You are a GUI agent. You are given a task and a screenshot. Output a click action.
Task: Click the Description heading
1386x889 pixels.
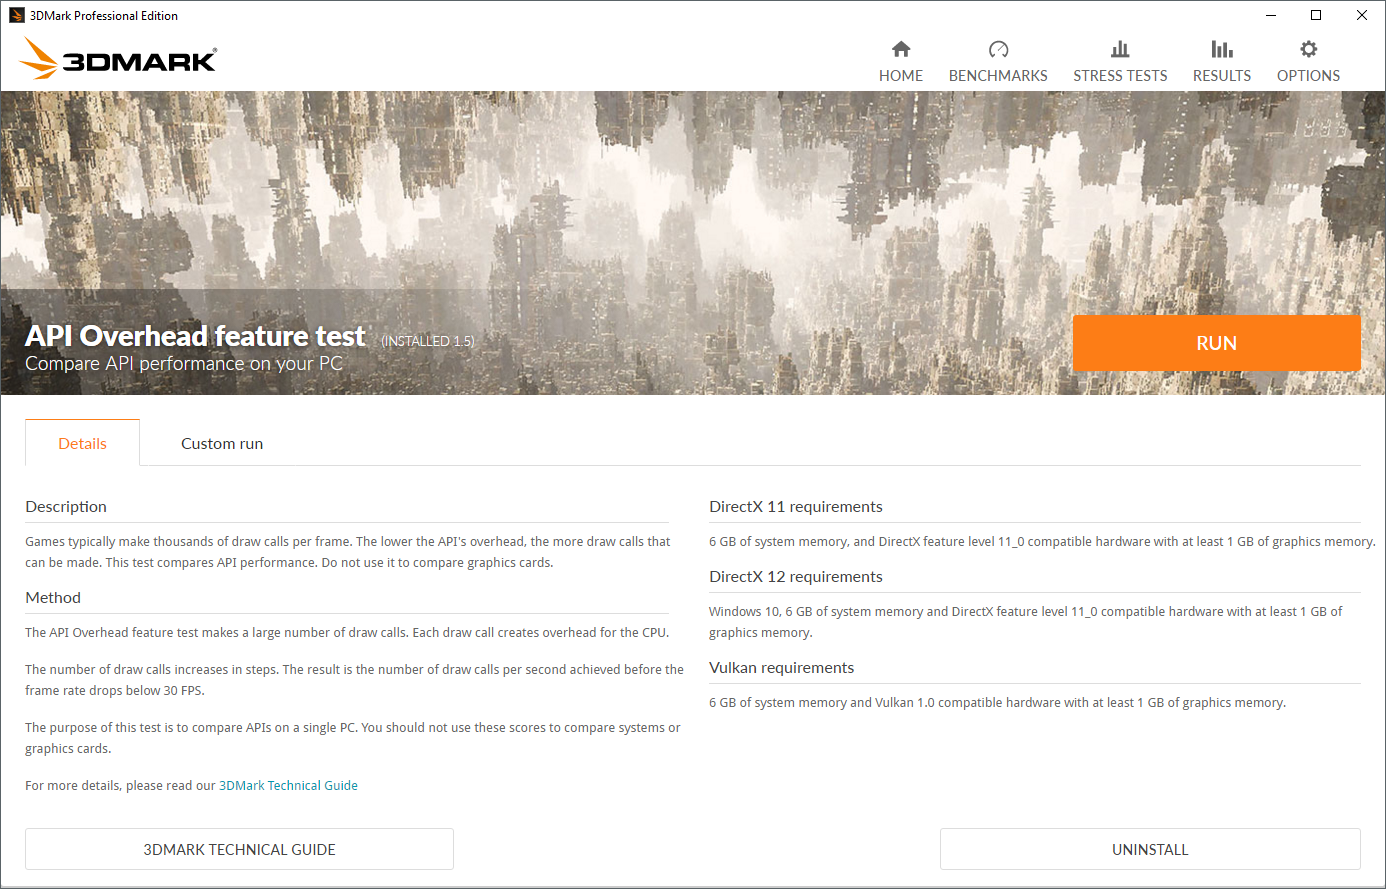[x=66, y=507]
